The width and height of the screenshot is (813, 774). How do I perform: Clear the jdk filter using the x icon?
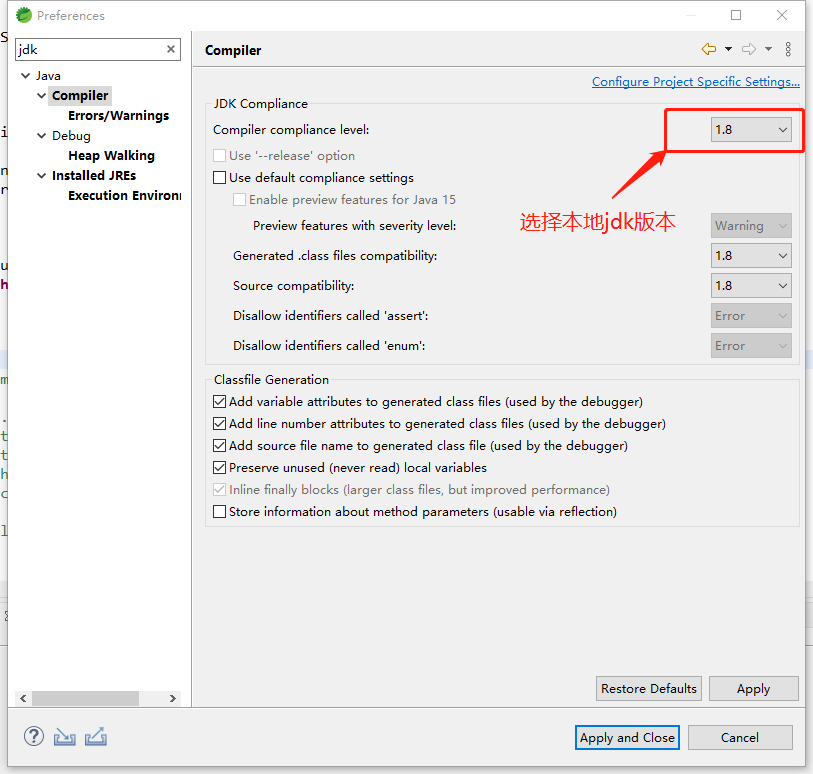170,48
